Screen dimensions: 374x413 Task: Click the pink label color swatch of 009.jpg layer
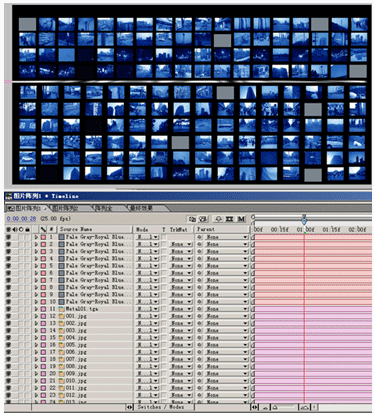43,374
